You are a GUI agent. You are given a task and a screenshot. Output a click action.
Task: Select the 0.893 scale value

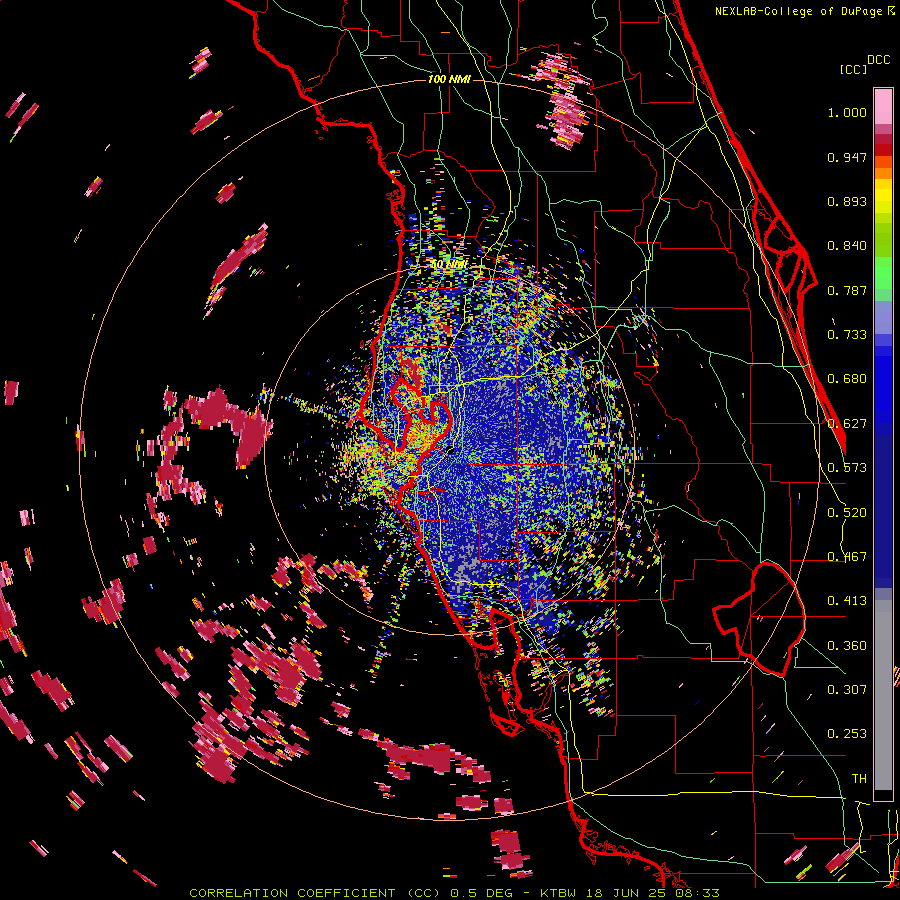[847, 201]
